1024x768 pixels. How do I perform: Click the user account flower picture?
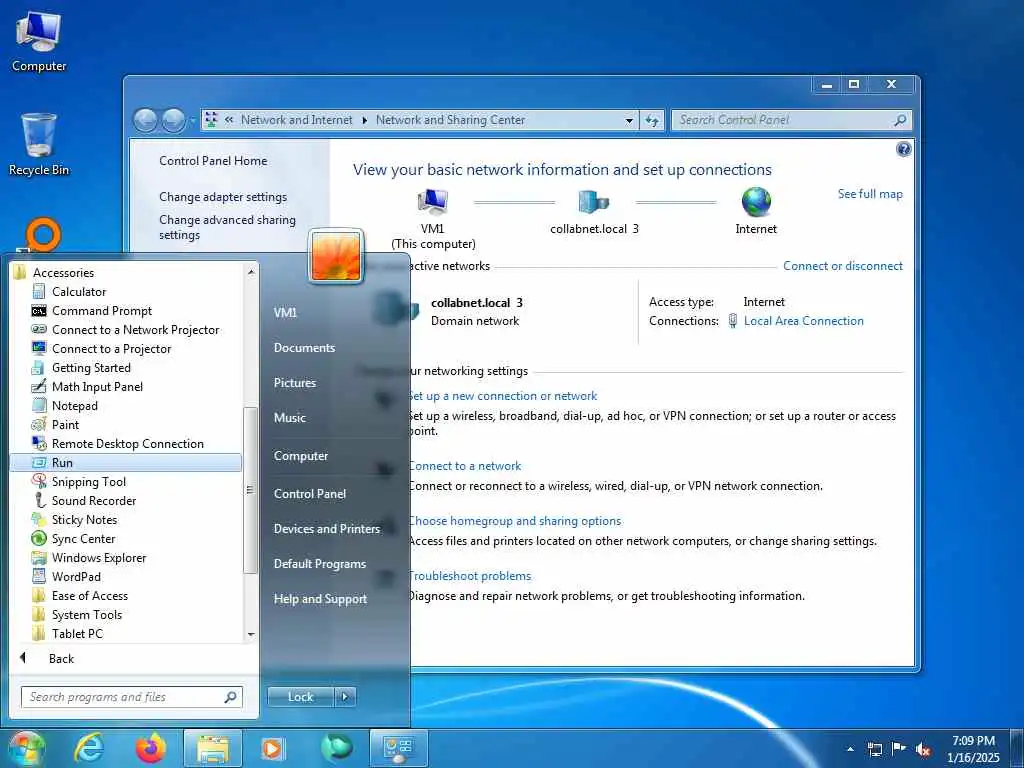coord(336,256)
